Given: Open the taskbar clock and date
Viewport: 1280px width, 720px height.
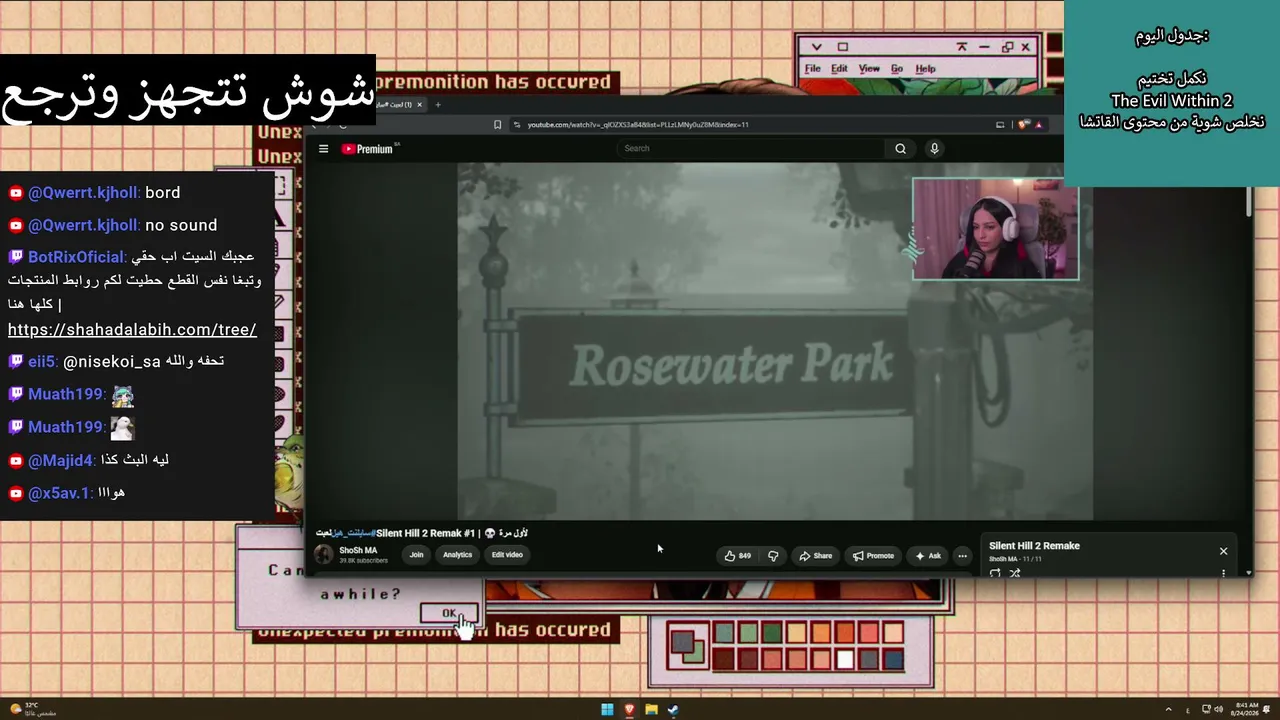Looking at the screenshot, I should 1246,709.
